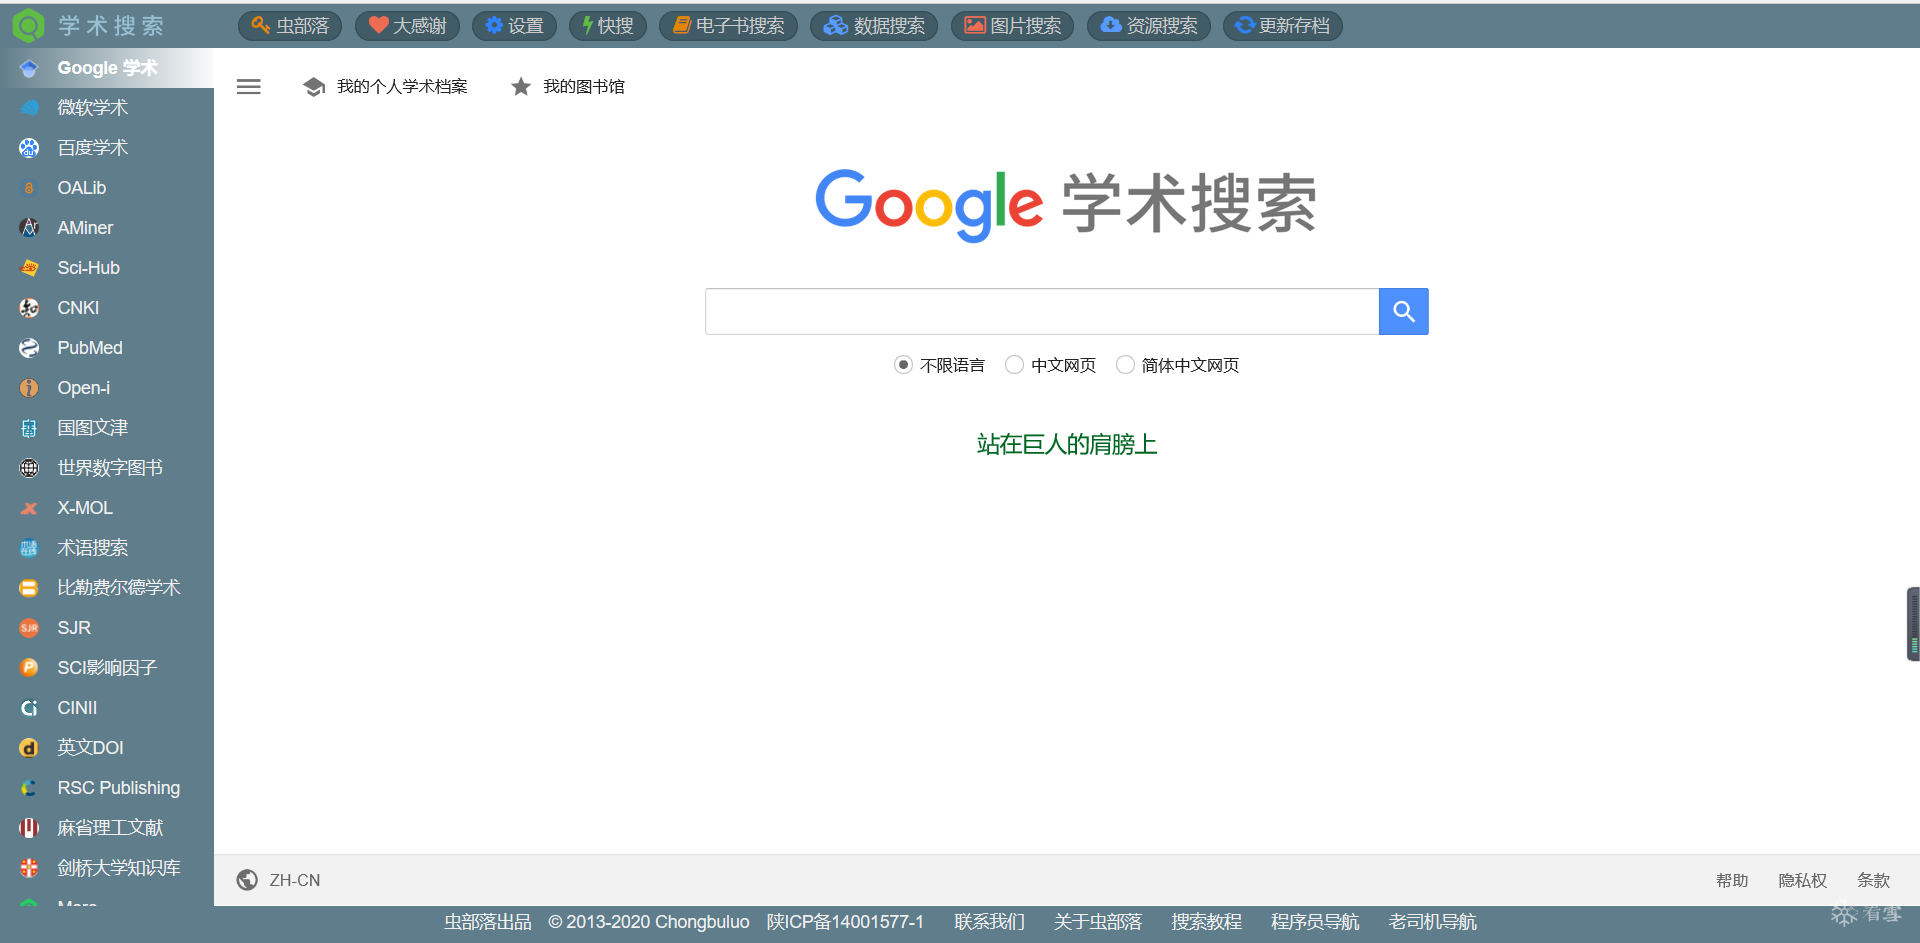Screen dimensions: 1920x943
Task: Click the PubMed sidebar icon
Action: click(x=29, y=348)
